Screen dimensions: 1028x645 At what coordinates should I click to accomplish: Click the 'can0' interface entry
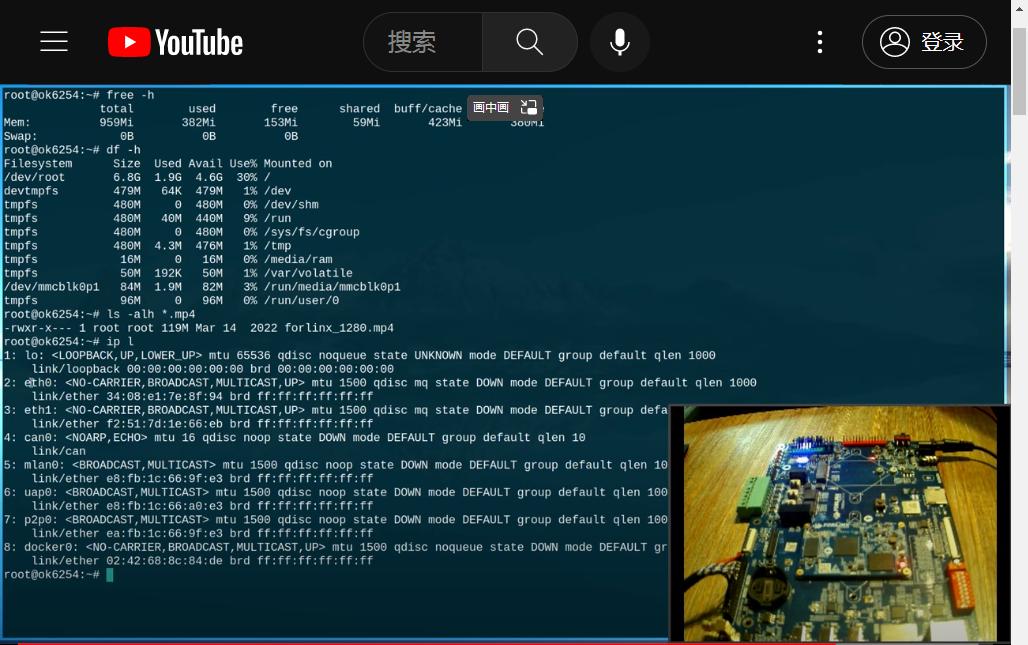pyautogui.click(x=294, y=438)
